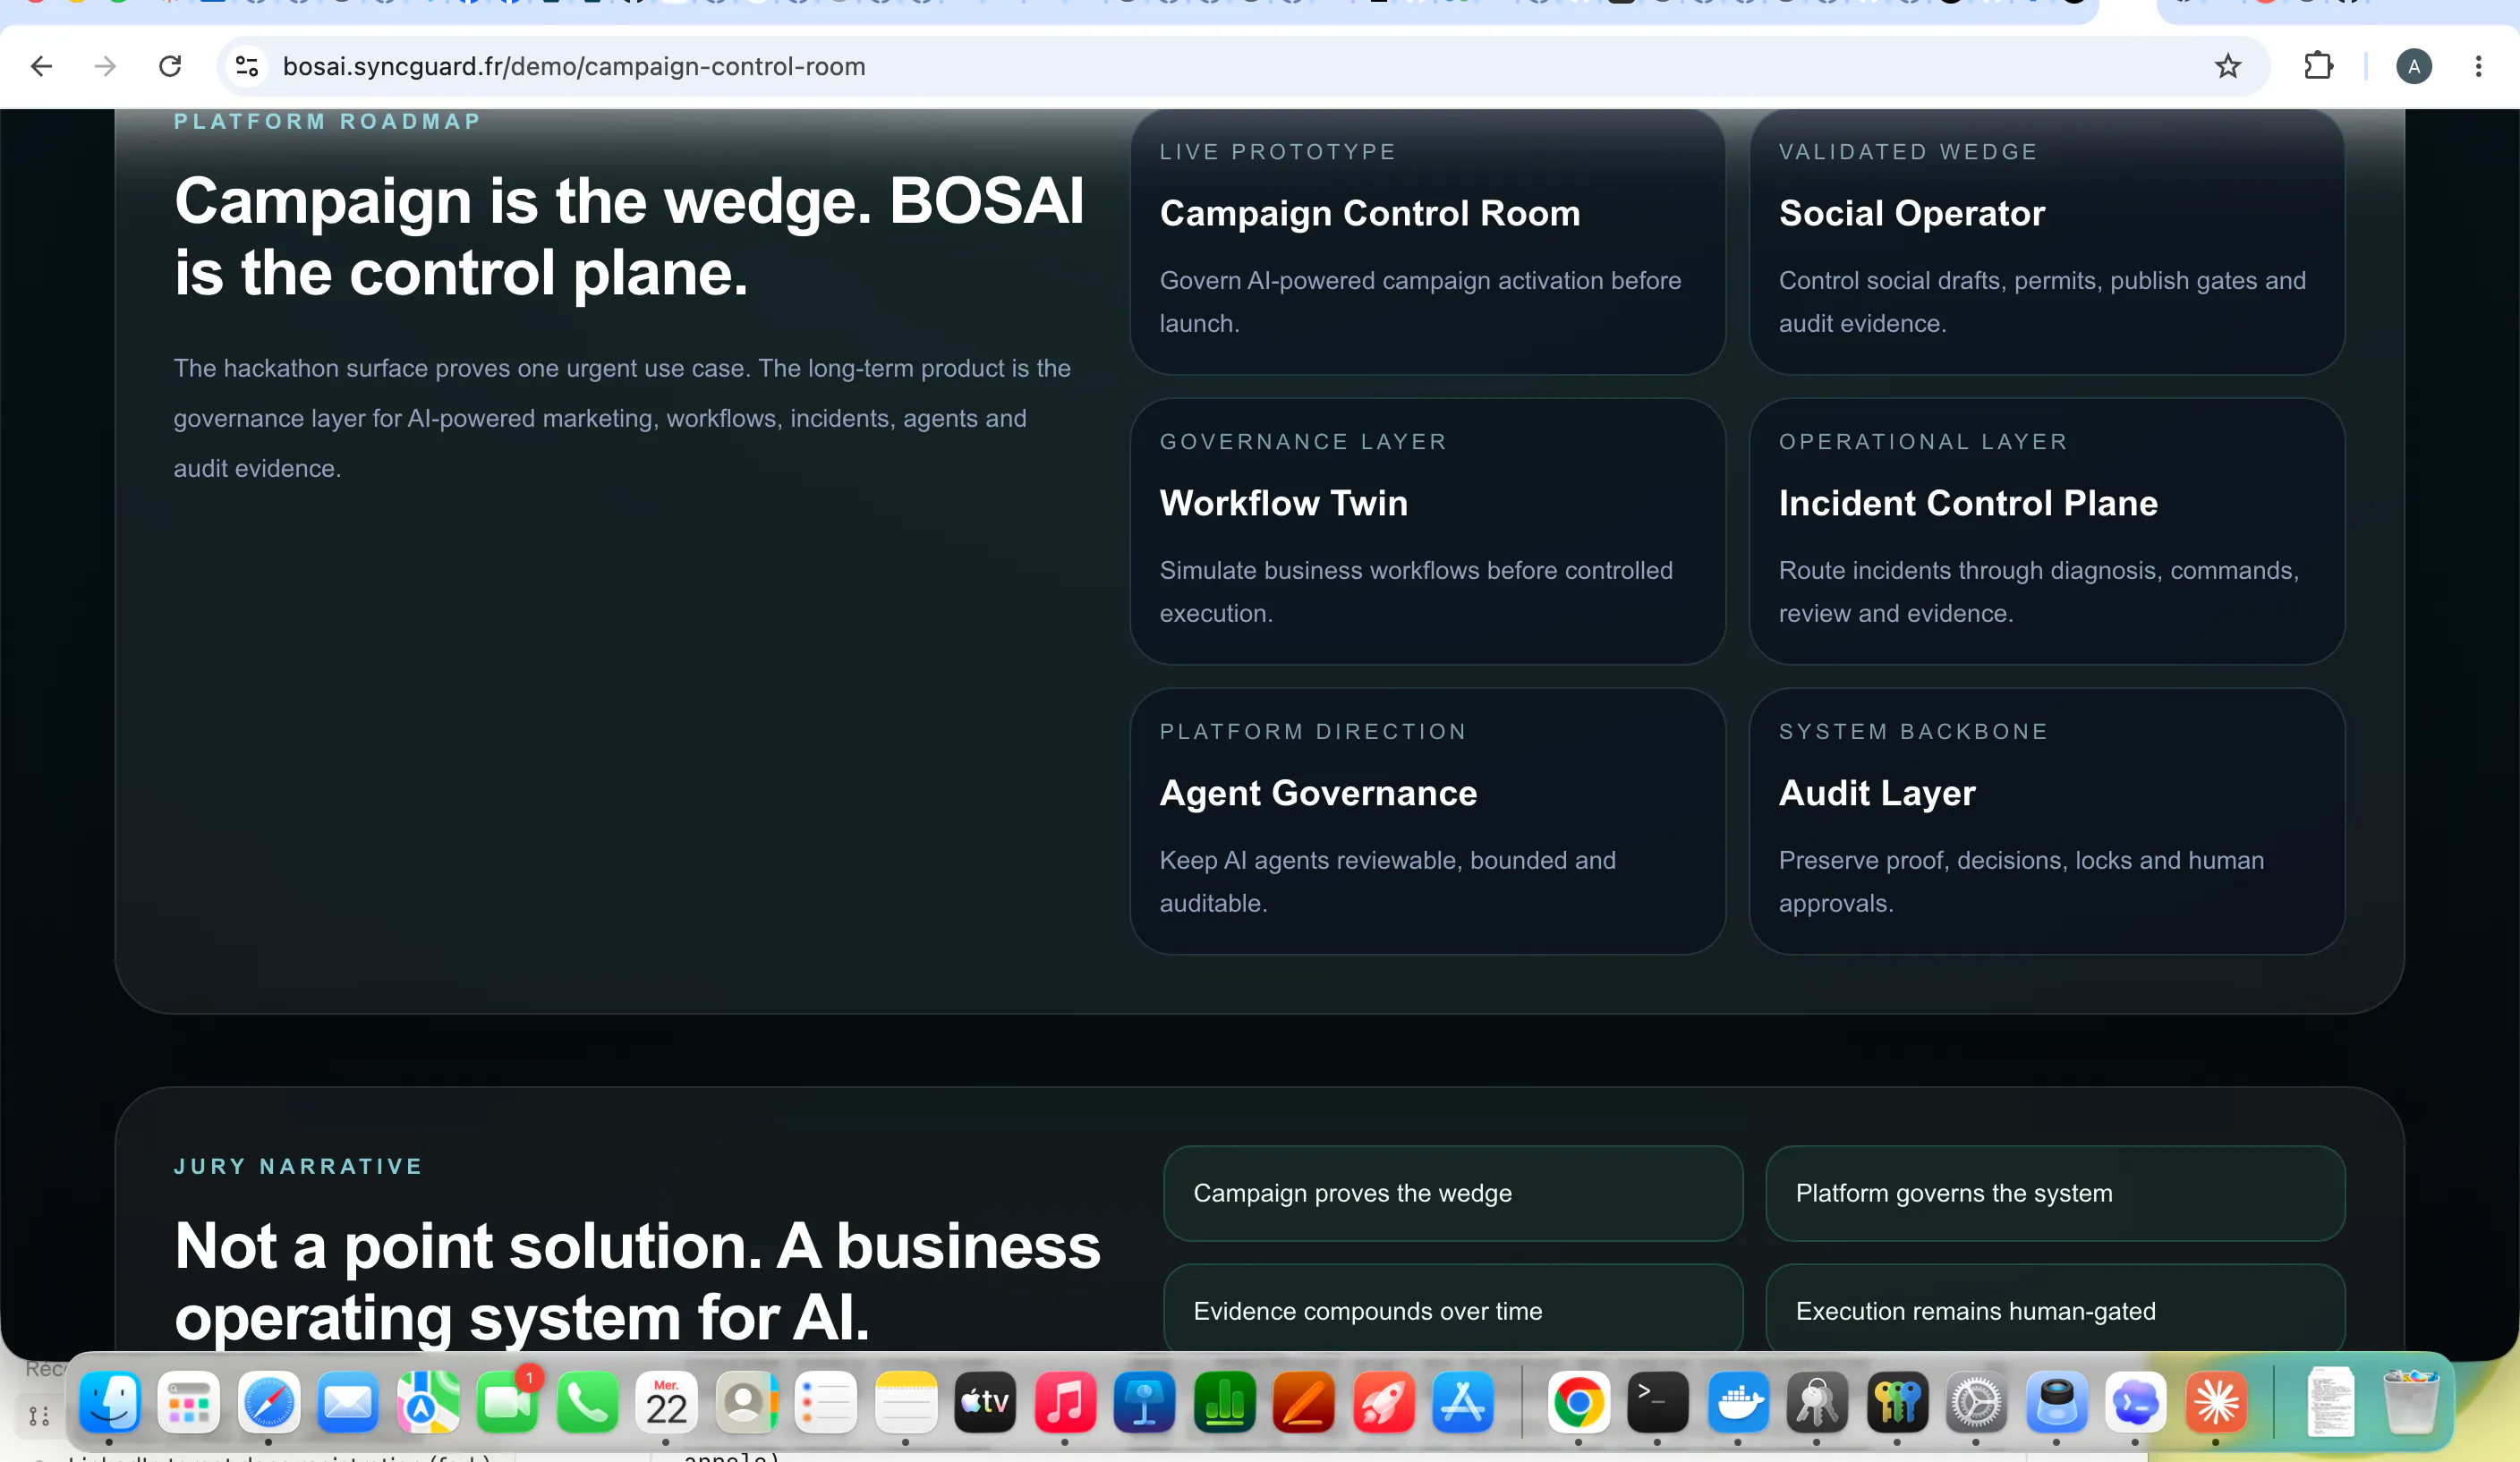Open the Agent Governance card
The height and width of the screenshot is (1462, 2520).
coord(1428,821)
